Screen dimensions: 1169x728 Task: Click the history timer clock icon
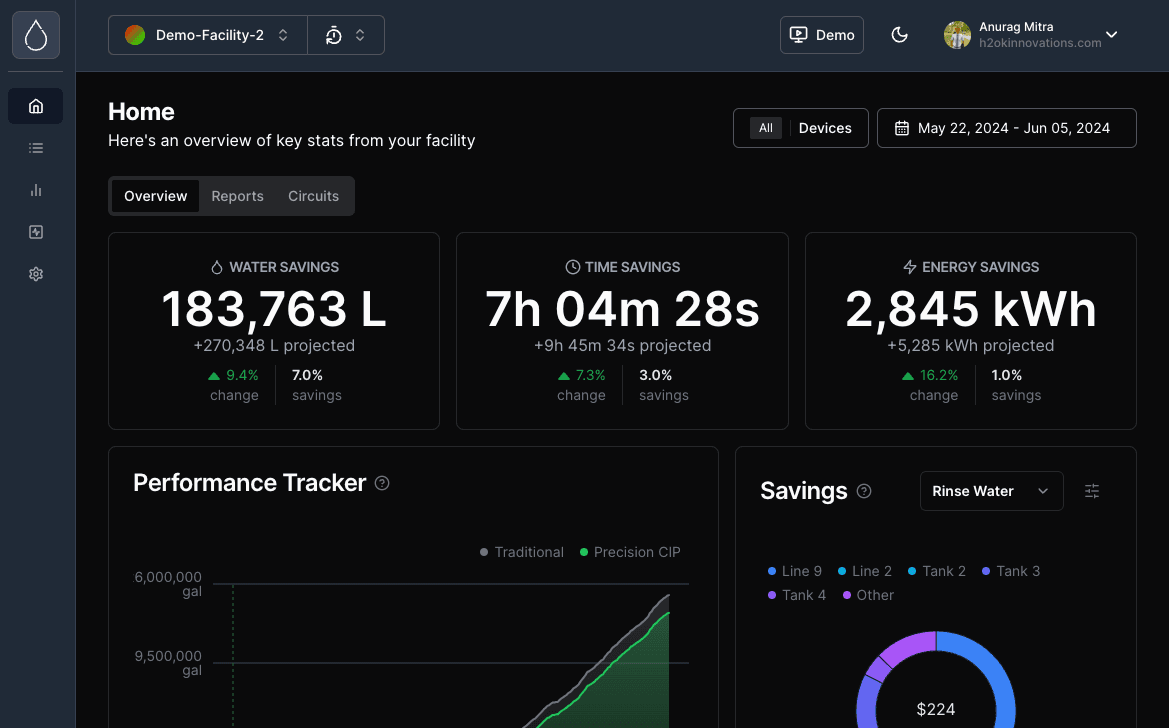click(x=334, y=35)
